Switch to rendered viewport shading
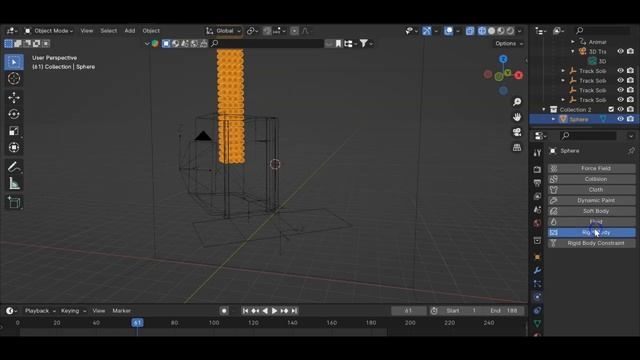 coord(510,31)
